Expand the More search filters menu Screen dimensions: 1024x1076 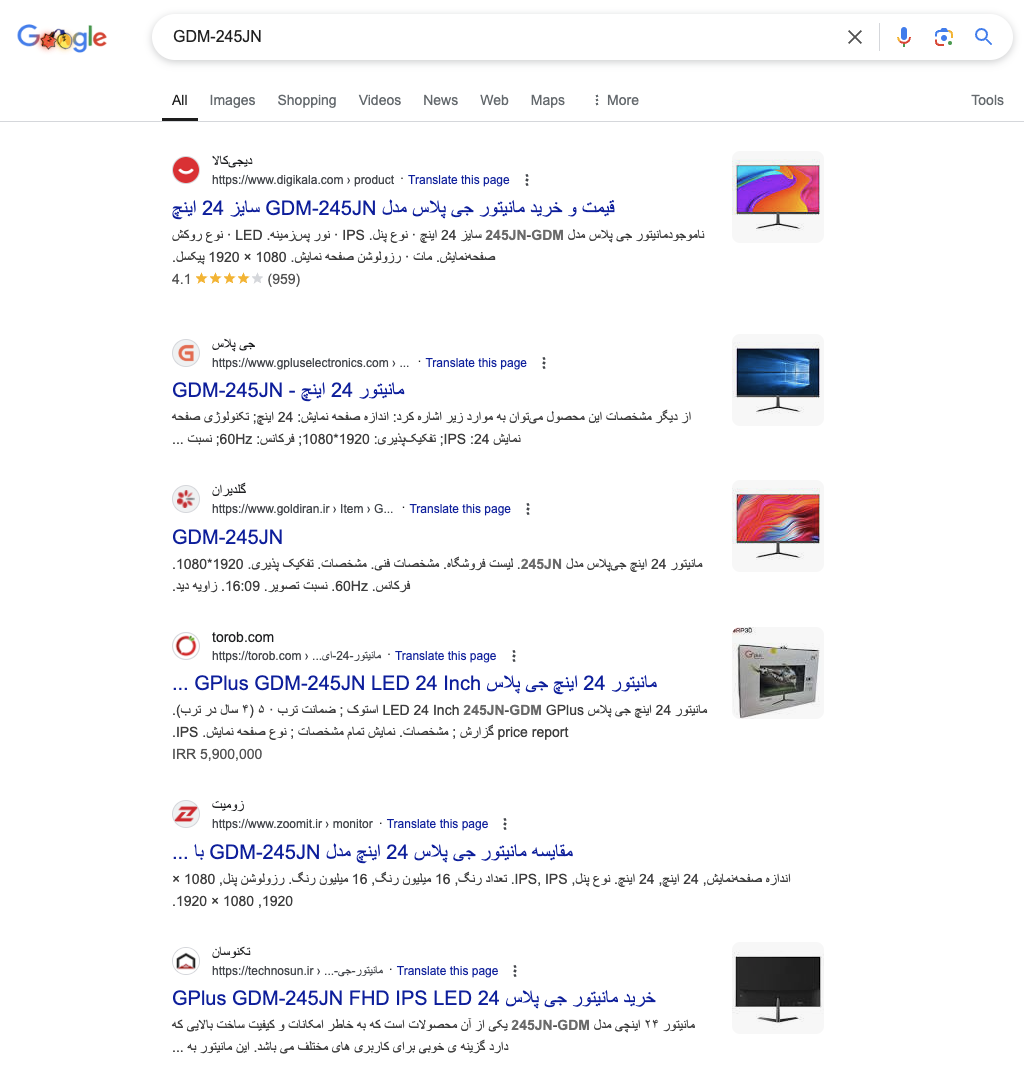(x=616, y=100)
